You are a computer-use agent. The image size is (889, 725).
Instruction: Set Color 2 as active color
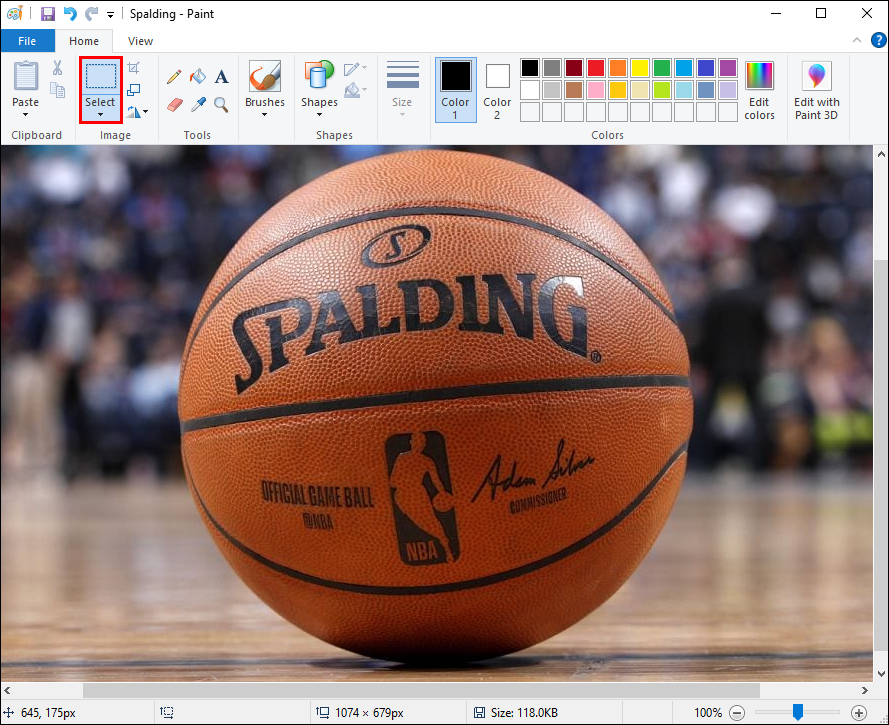497,89
